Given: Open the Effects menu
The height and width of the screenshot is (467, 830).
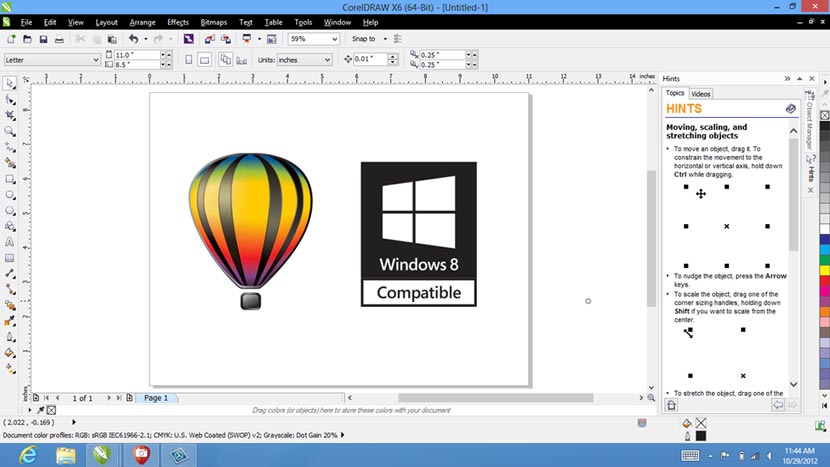Looking at the screenshot, I should click(x=178, y=22).
